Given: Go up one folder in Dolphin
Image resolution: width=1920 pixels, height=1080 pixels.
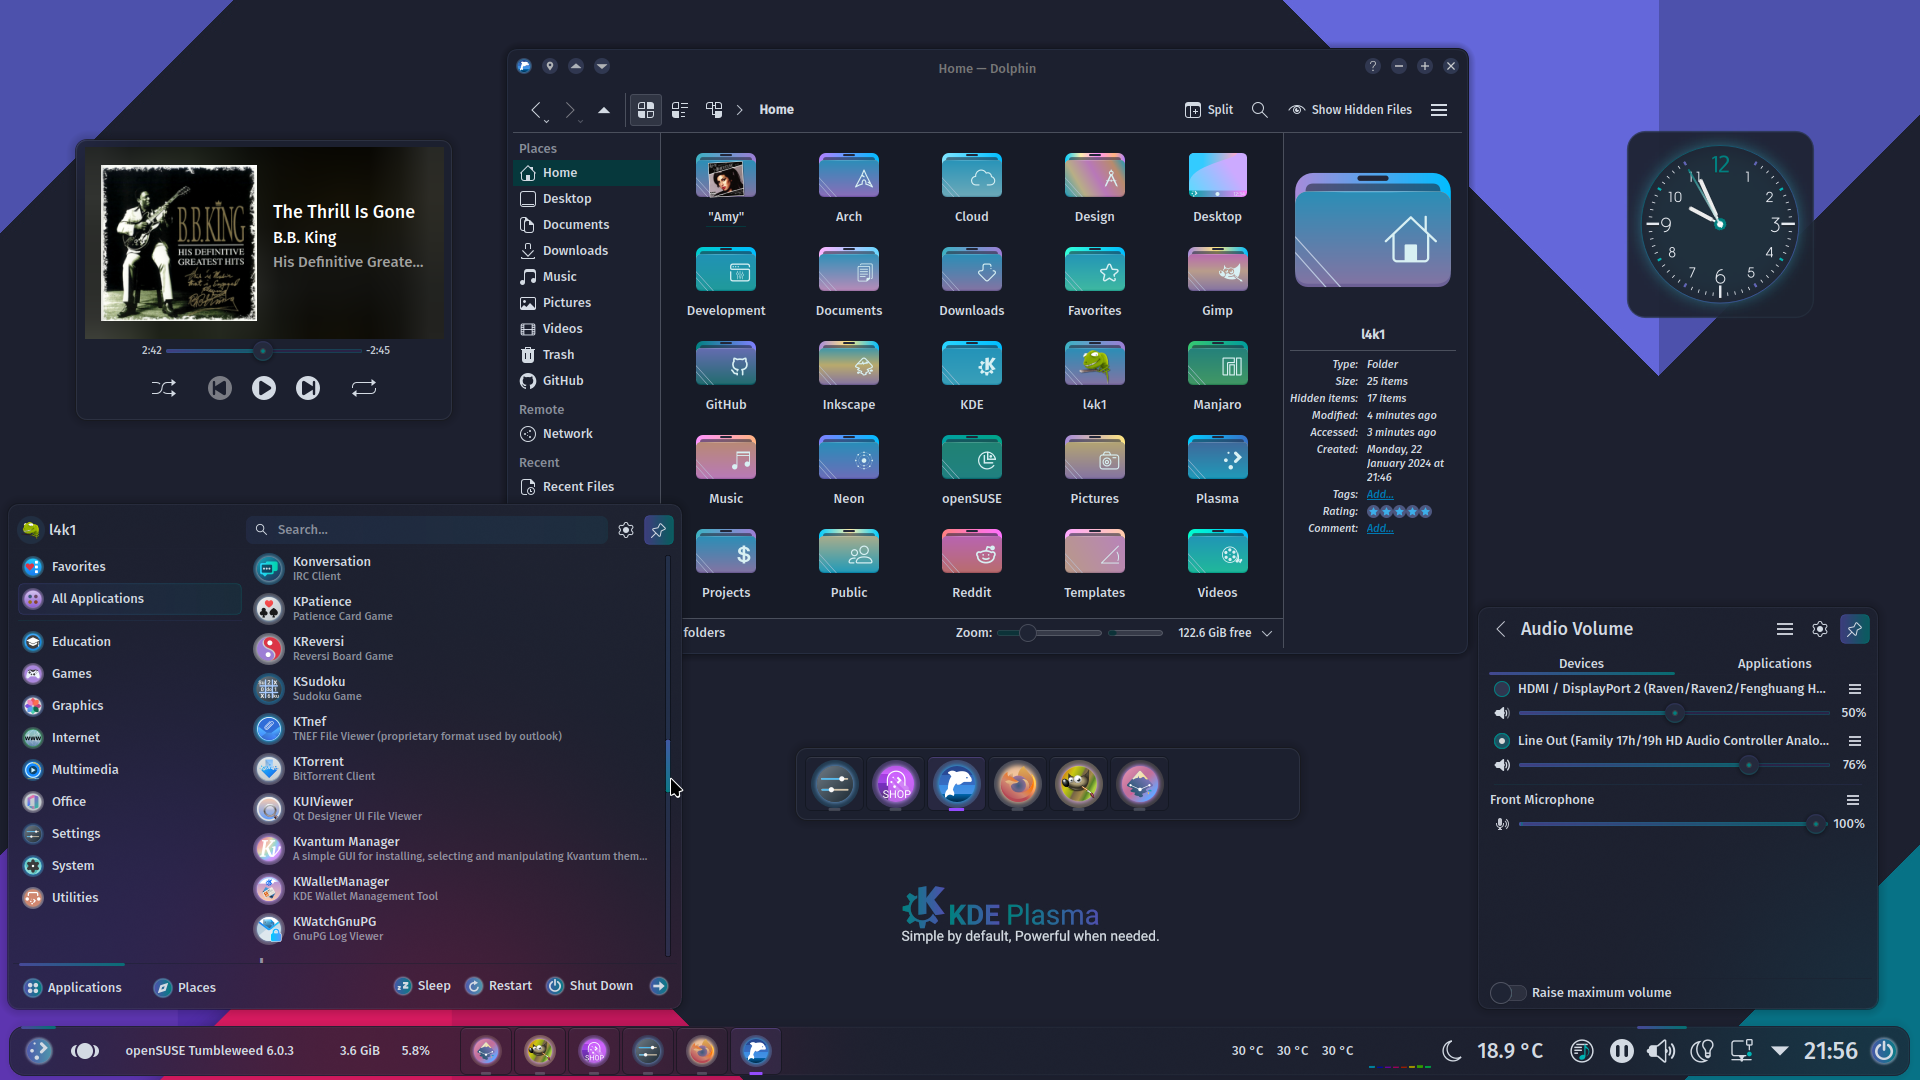Looking at the screenshot, I should click(604, 110).
